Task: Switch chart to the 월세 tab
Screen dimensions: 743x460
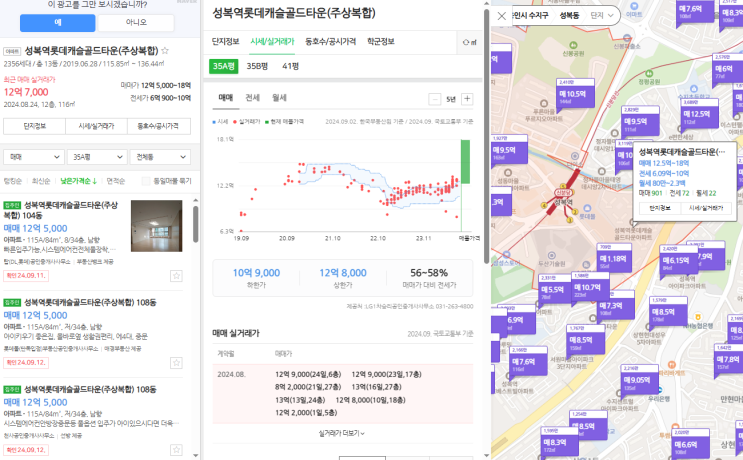Action: [x=279, y=98]
